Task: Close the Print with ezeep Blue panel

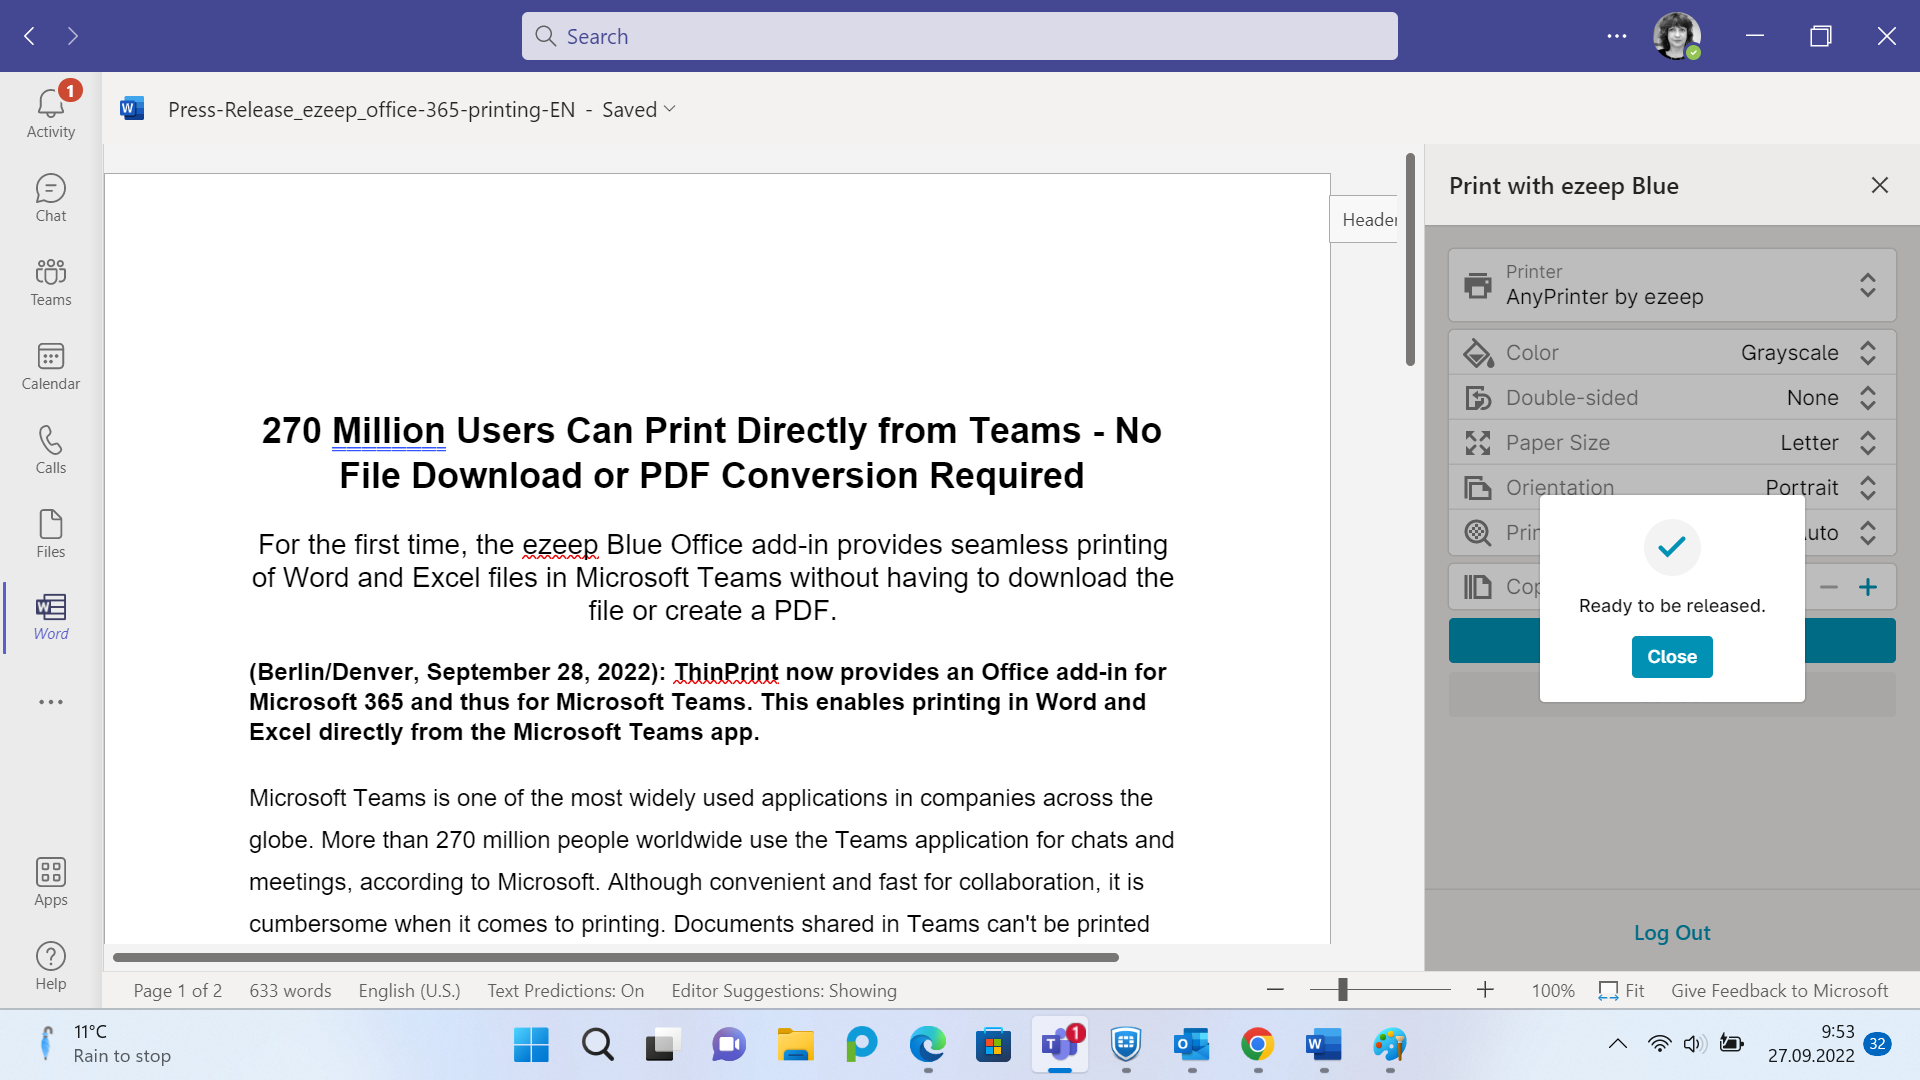Action: (x=1880, y=185)
